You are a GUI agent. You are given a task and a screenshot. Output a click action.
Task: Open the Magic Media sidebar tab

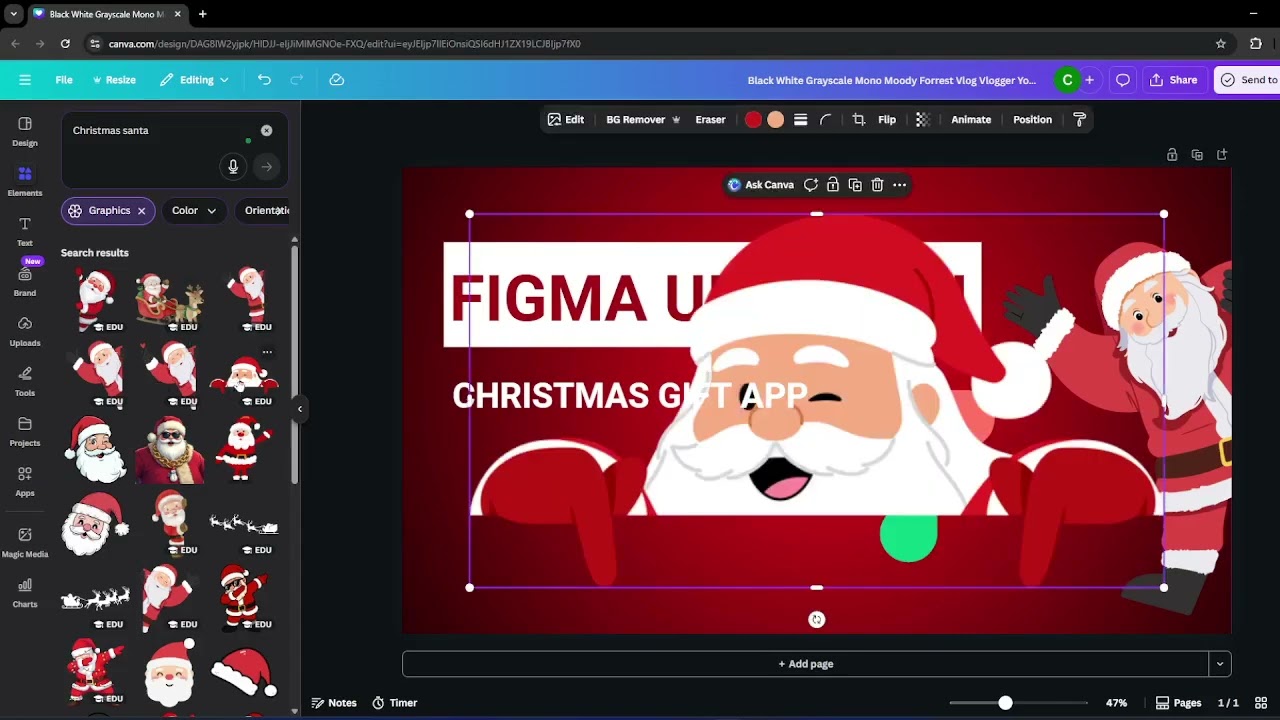(x=25, y=542)
